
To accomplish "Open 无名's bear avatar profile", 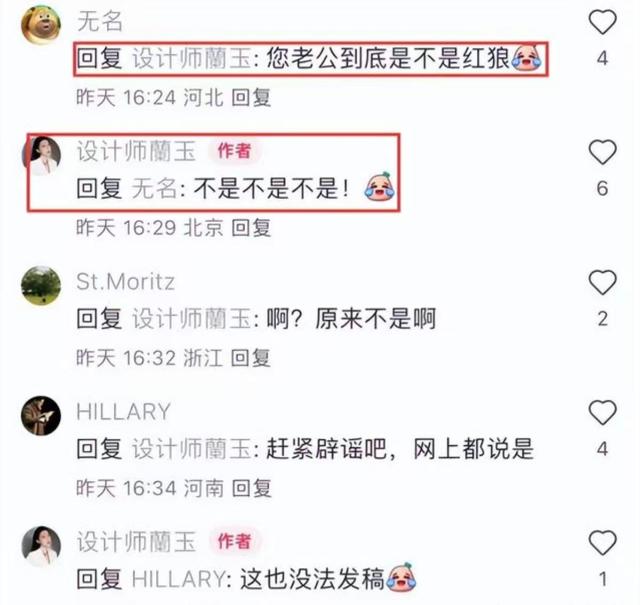I will pyautogui.click(x=41, y=24).
